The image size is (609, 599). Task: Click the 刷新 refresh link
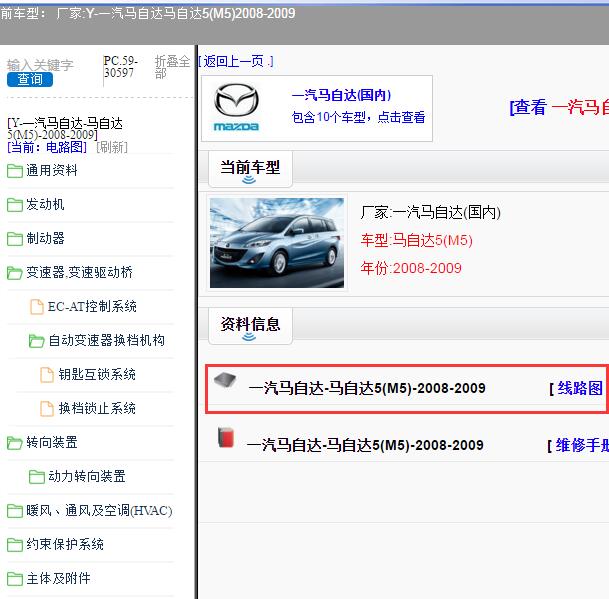point(112,147)
